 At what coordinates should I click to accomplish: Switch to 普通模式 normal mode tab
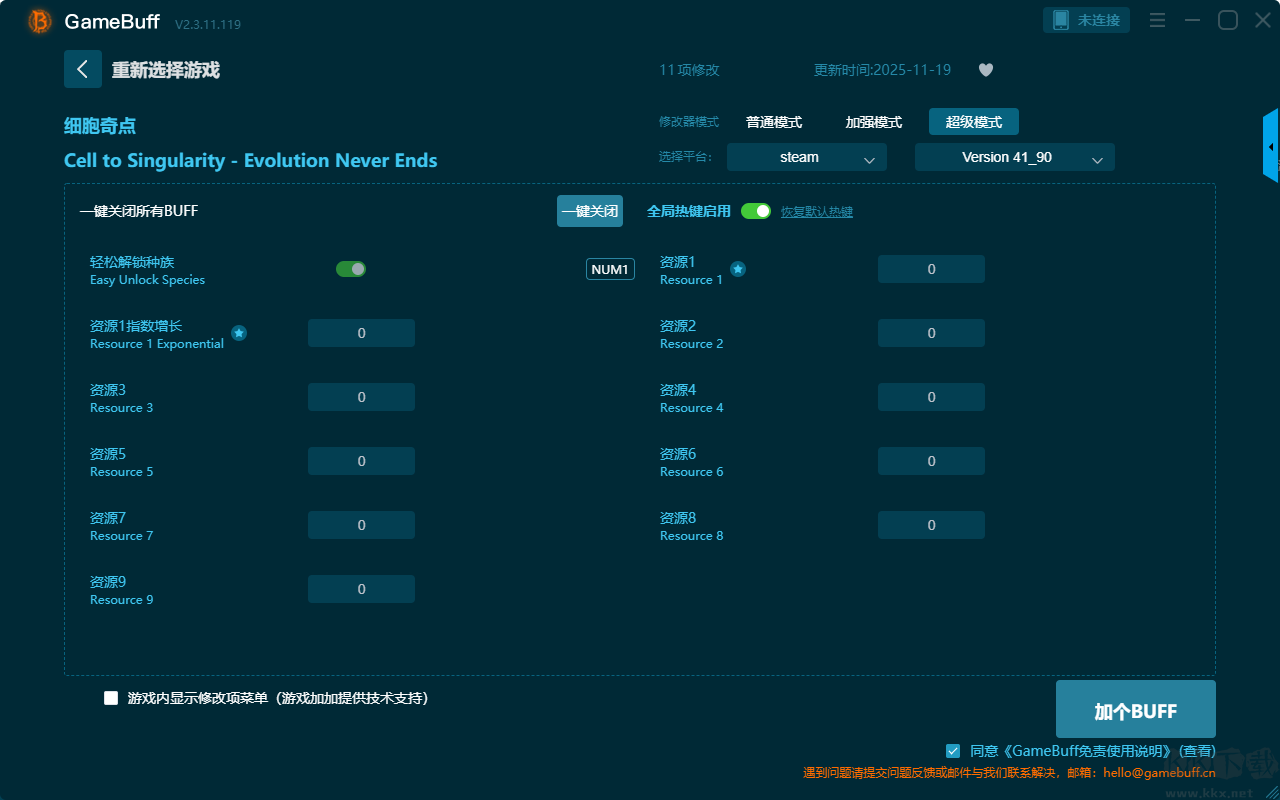774,122
